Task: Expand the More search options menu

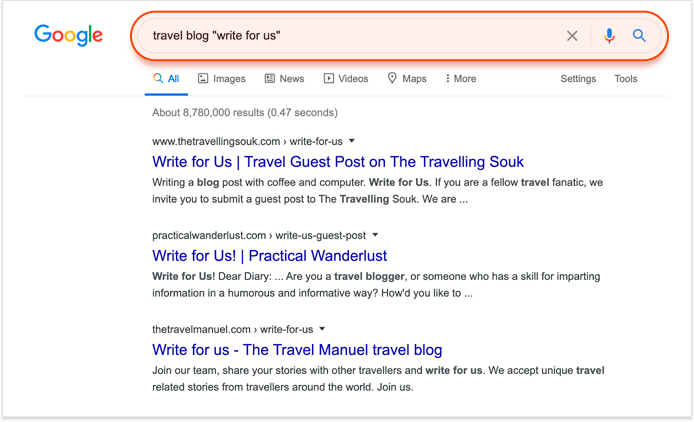Action: pos(461,79)
